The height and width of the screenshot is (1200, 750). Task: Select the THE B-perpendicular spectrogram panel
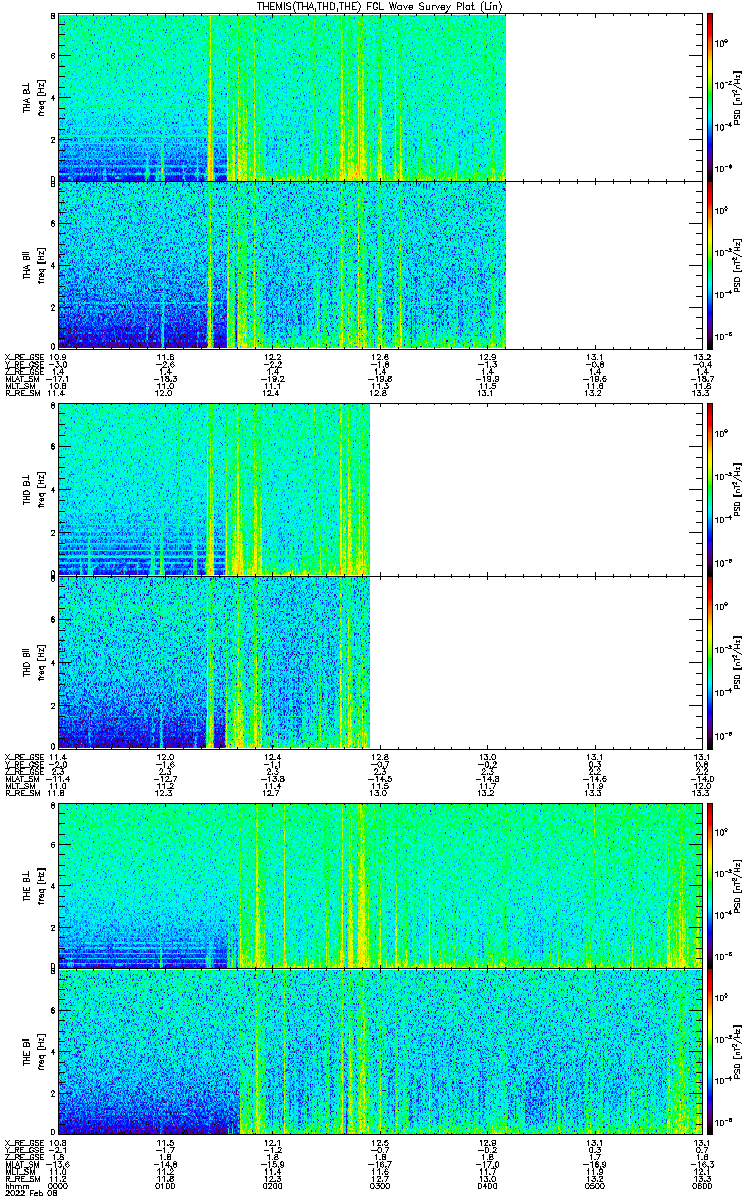[379, 885]
